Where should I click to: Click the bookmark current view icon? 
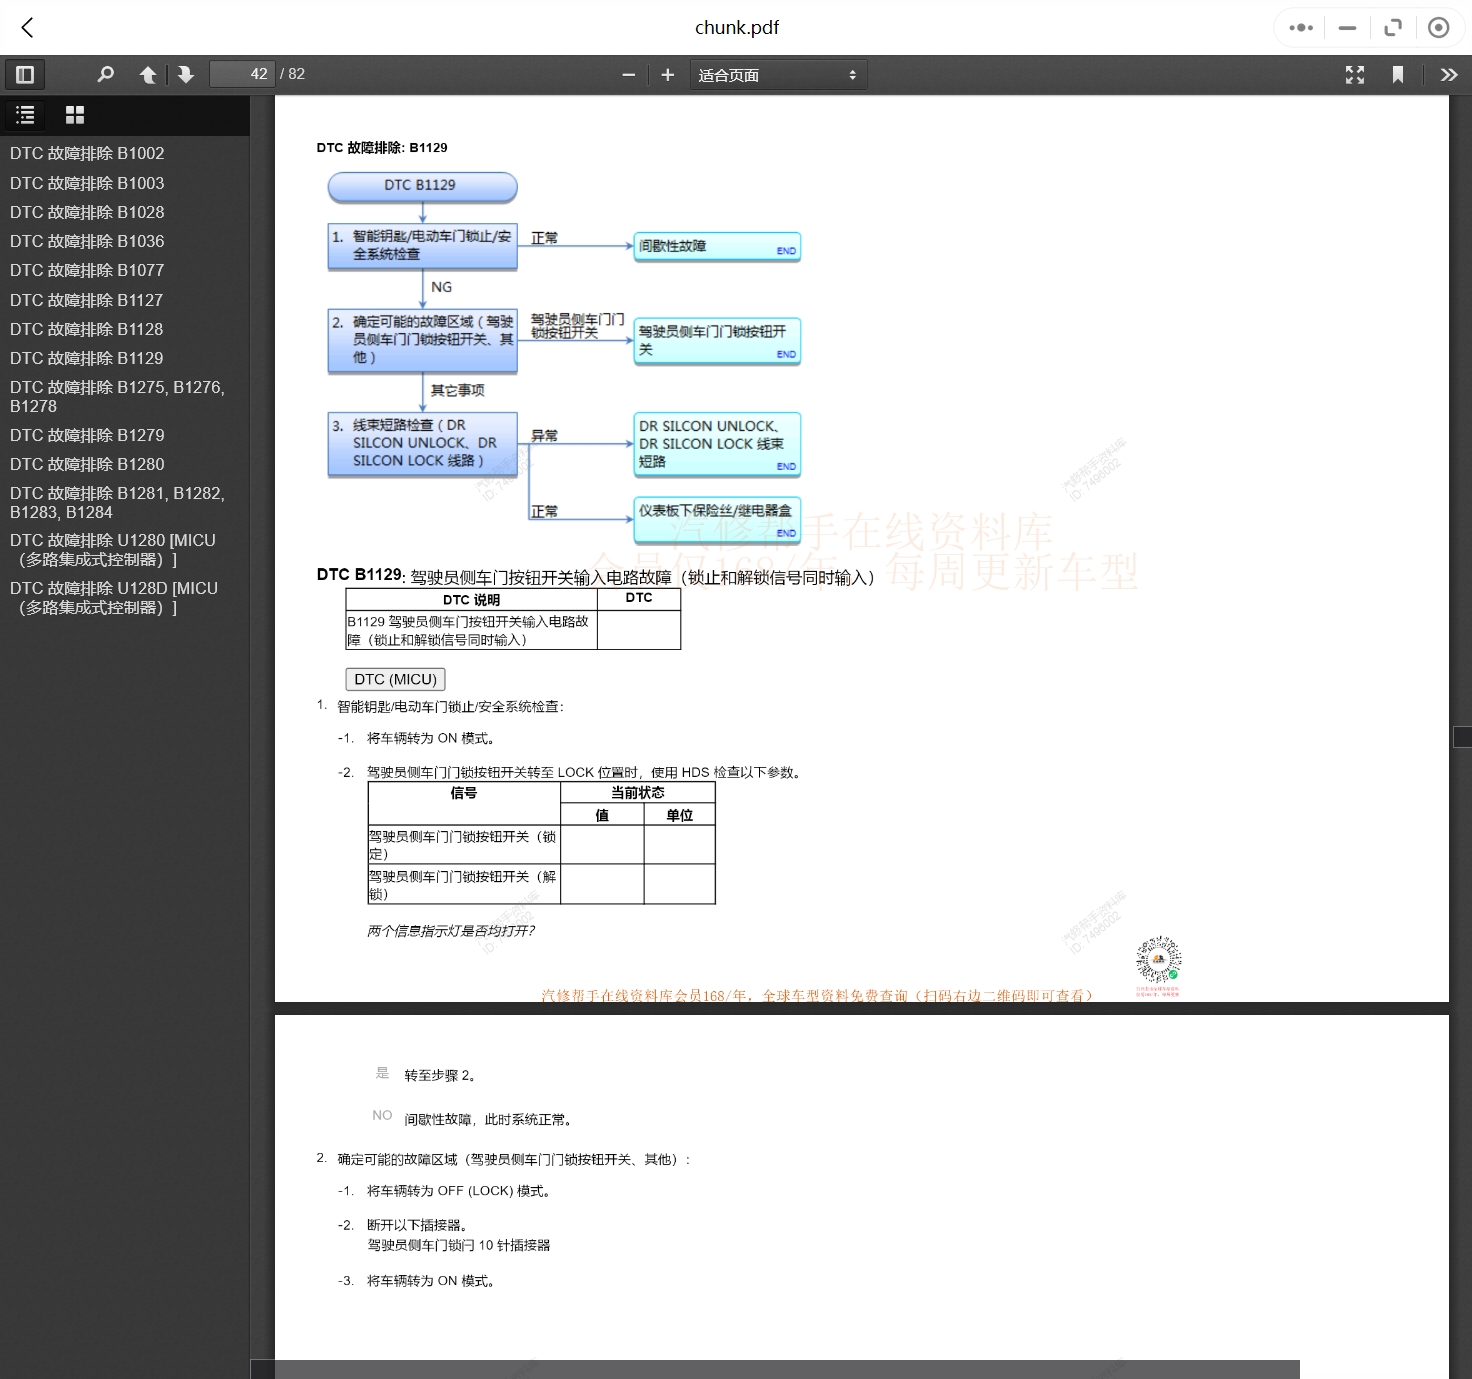tap(1398, 75)
